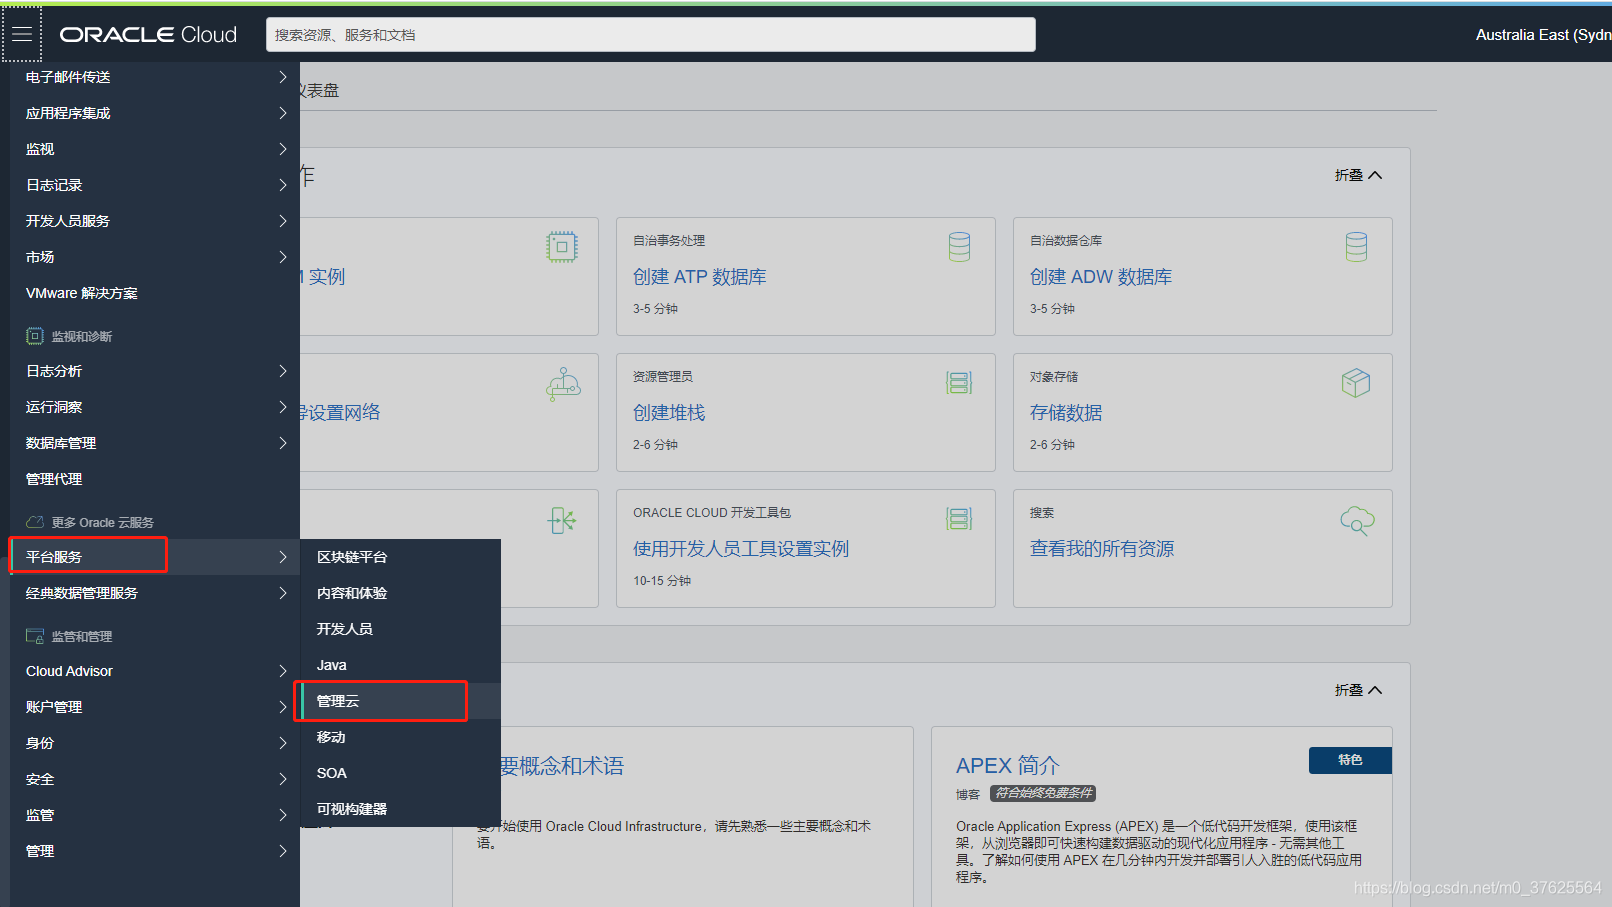Click the instance card chip icon
Image resolution: width=1612 pixels, height=907 pixels.
562,247
